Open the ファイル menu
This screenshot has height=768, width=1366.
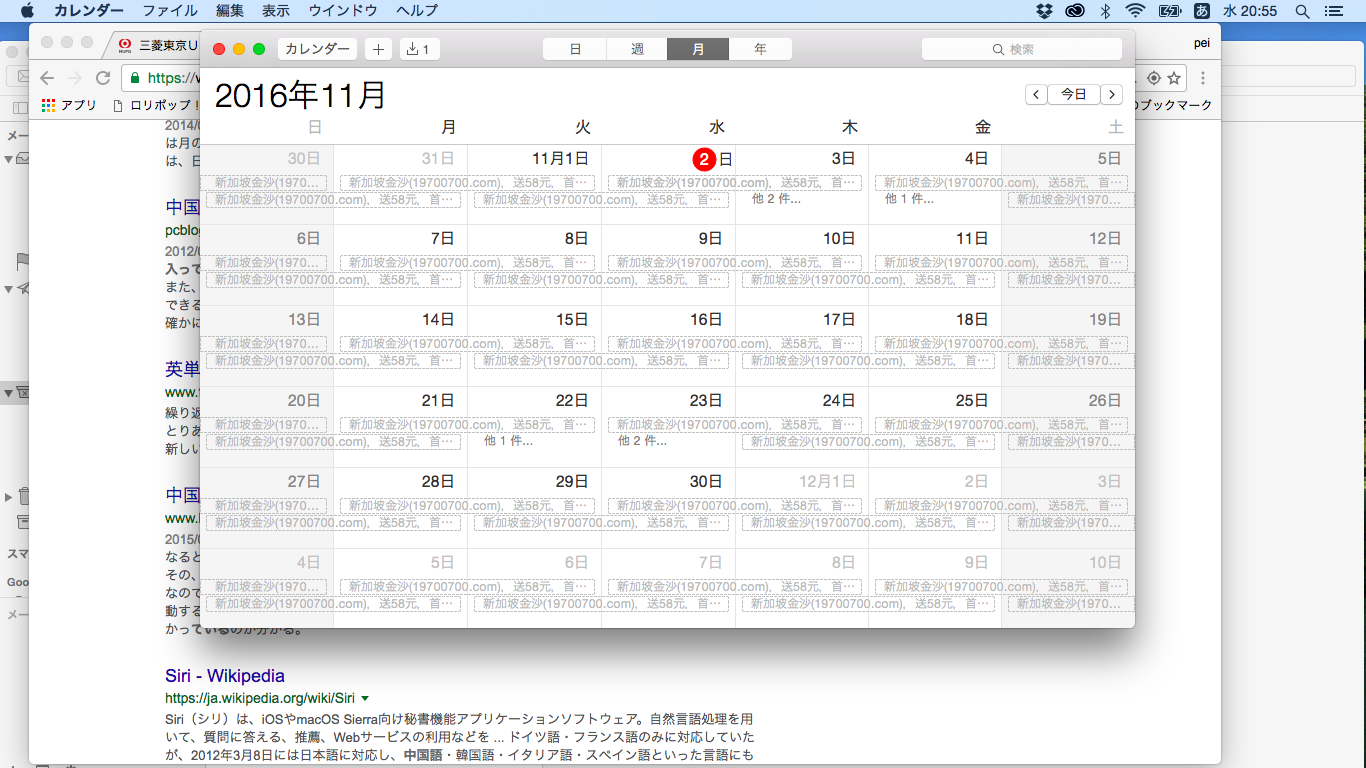coord(170,11)
